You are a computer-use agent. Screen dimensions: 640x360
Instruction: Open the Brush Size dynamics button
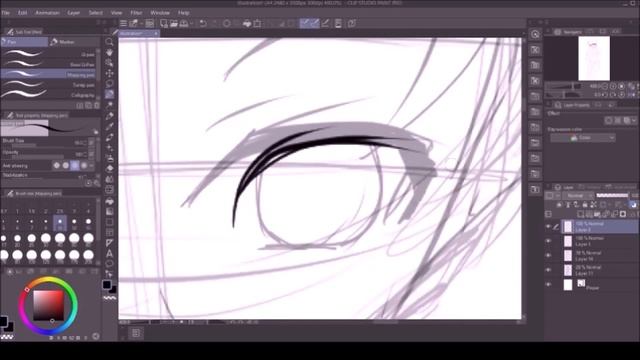point(91,142)
